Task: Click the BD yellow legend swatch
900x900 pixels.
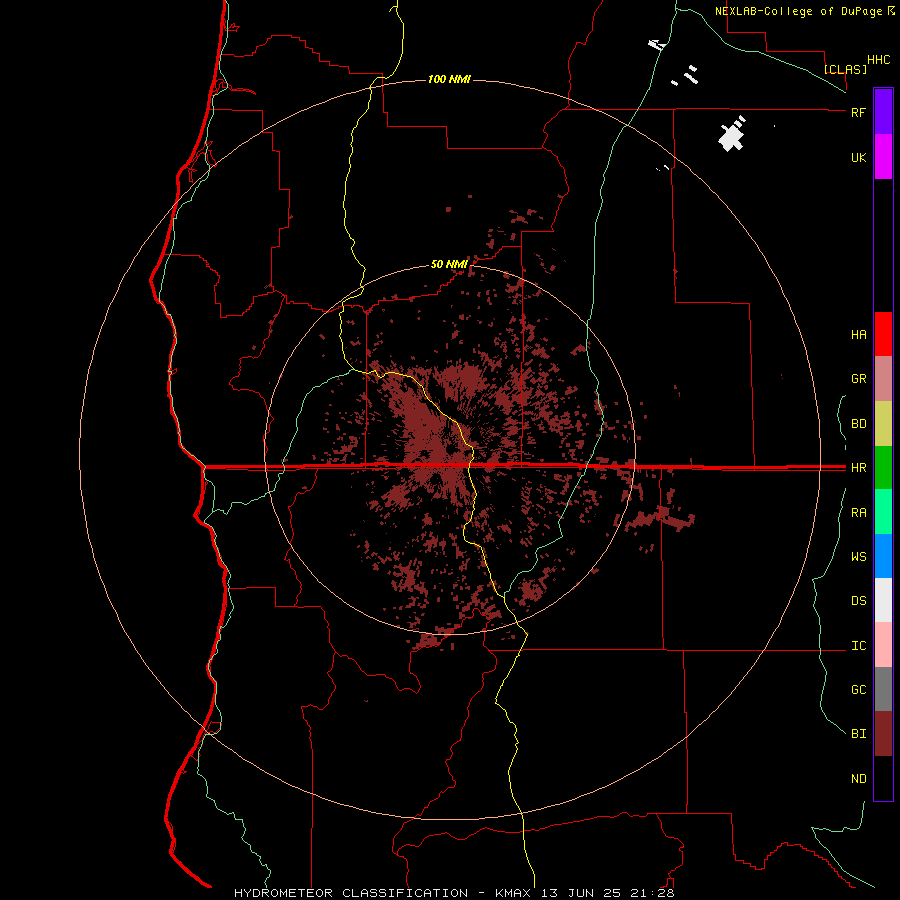Action: (x=883, y=423)
